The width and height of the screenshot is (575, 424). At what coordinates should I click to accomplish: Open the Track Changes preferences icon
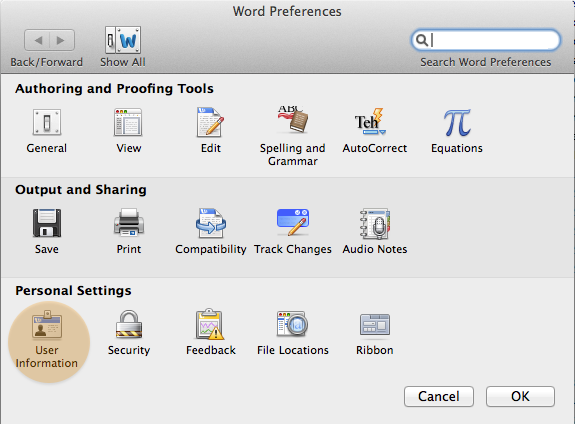[293, 222]
